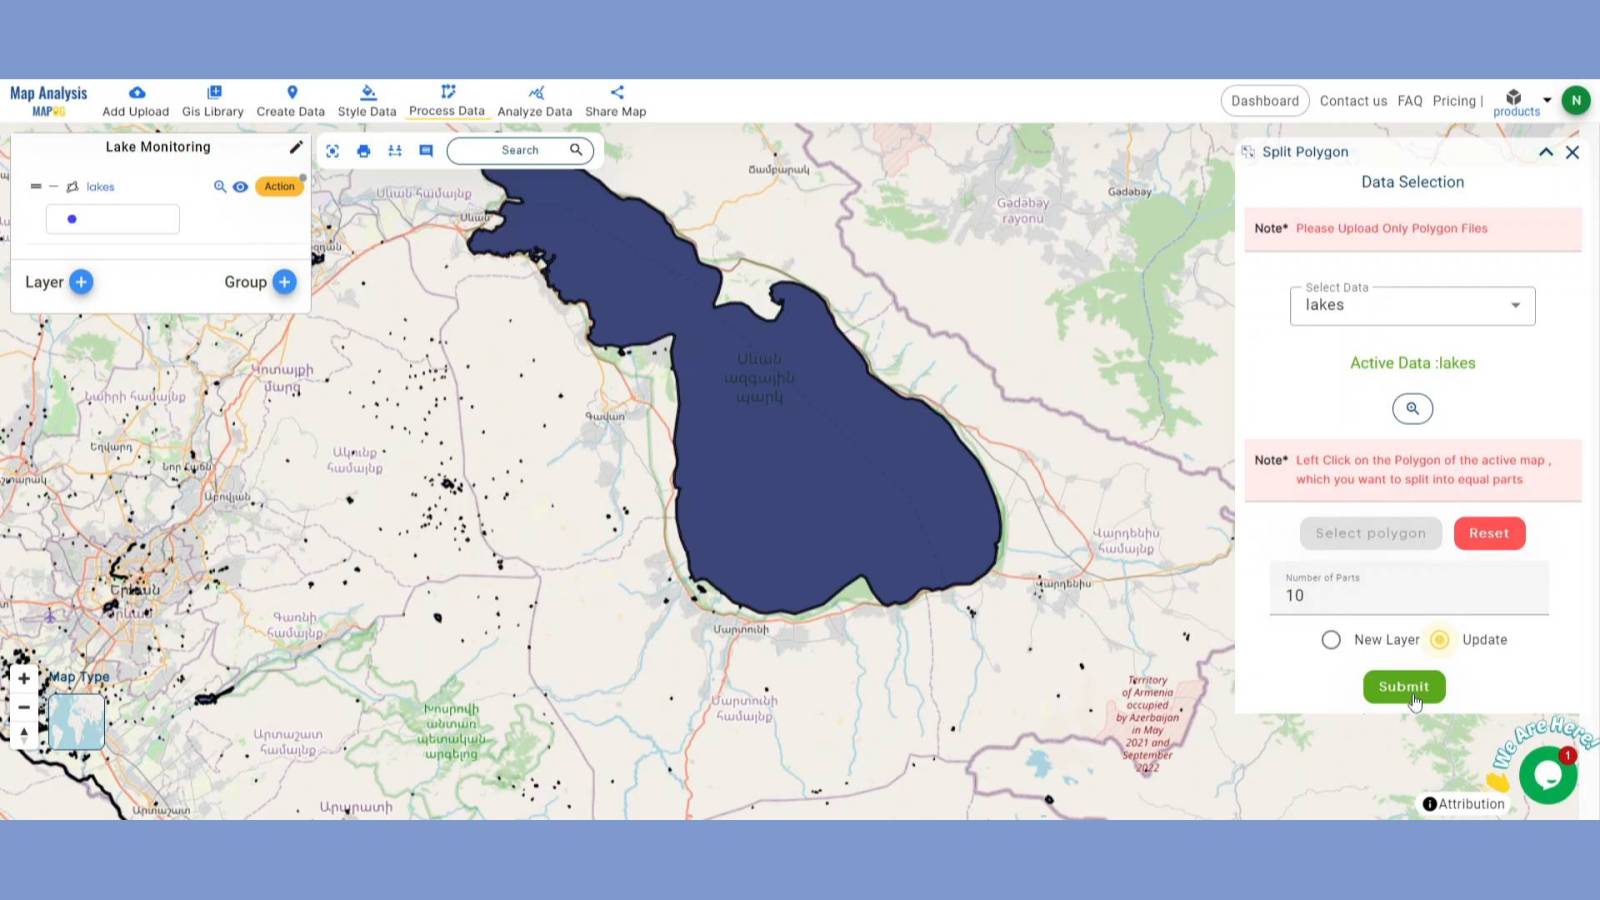This screenshot has width=1600, height=900.
Task: Toggle lakes layer visibility eye
Action: [x=240, y=187]
